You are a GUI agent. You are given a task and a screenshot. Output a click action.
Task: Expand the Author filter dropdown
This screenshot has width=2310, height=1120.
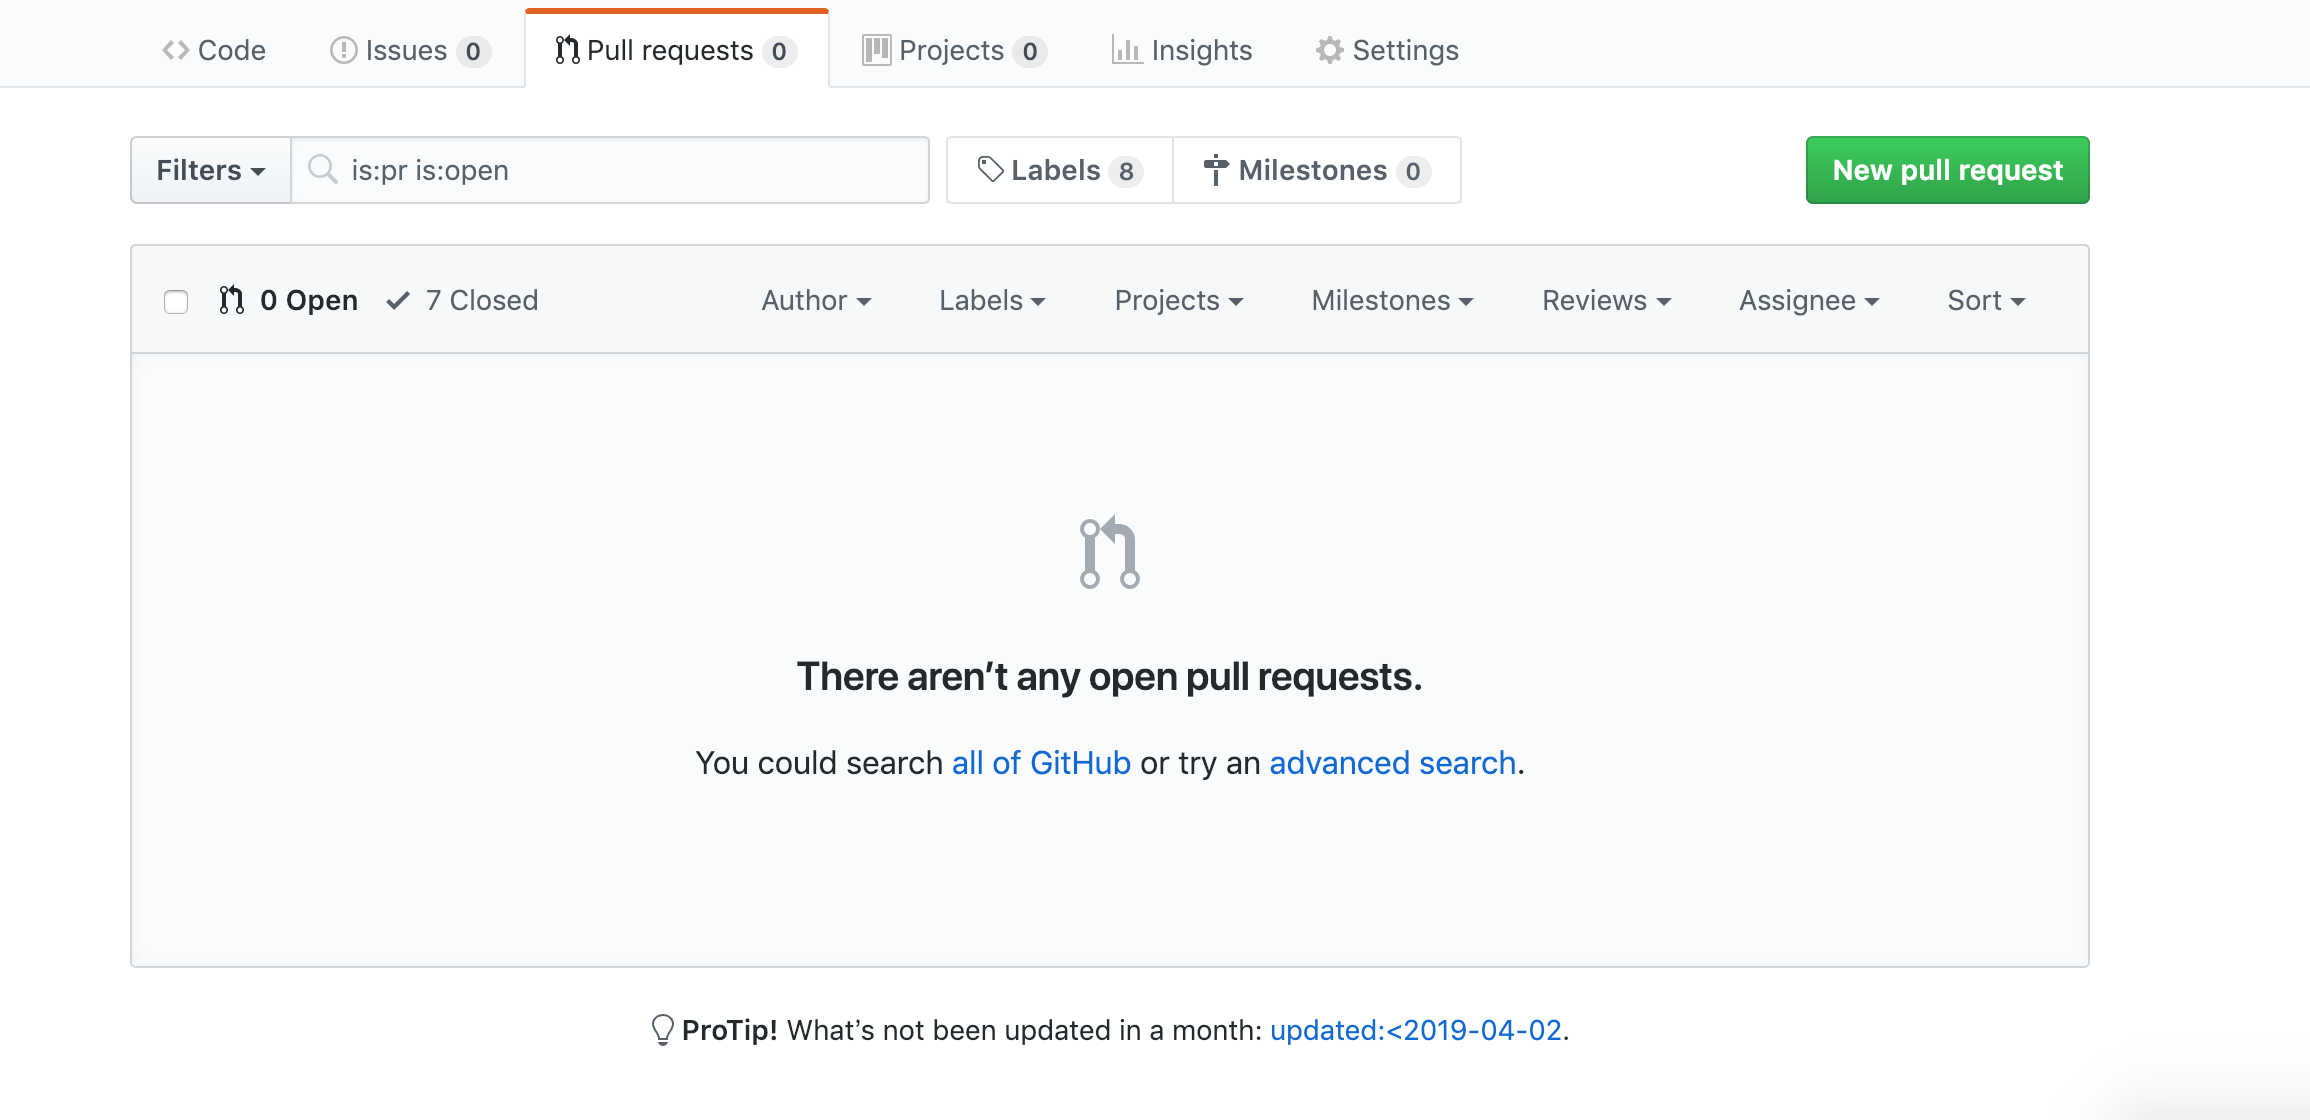[x=816, y=300]
